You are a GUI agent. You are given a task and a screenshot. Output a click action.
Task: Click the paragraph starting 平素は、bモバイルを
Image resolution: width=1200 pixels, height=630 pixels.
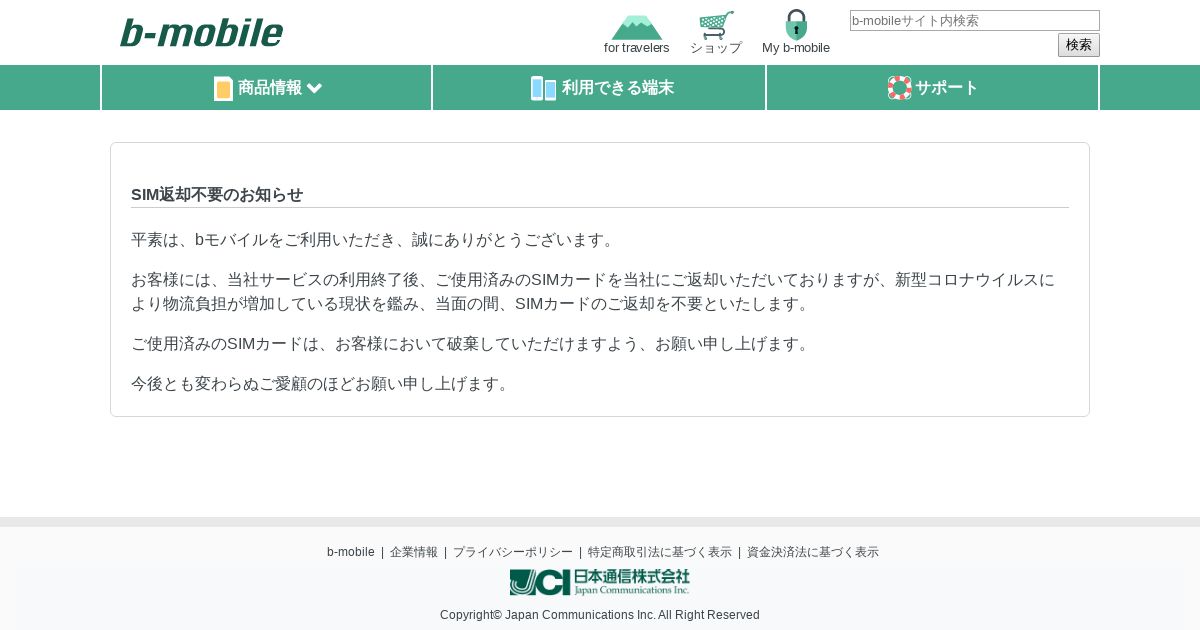click(x=375, y=240)
